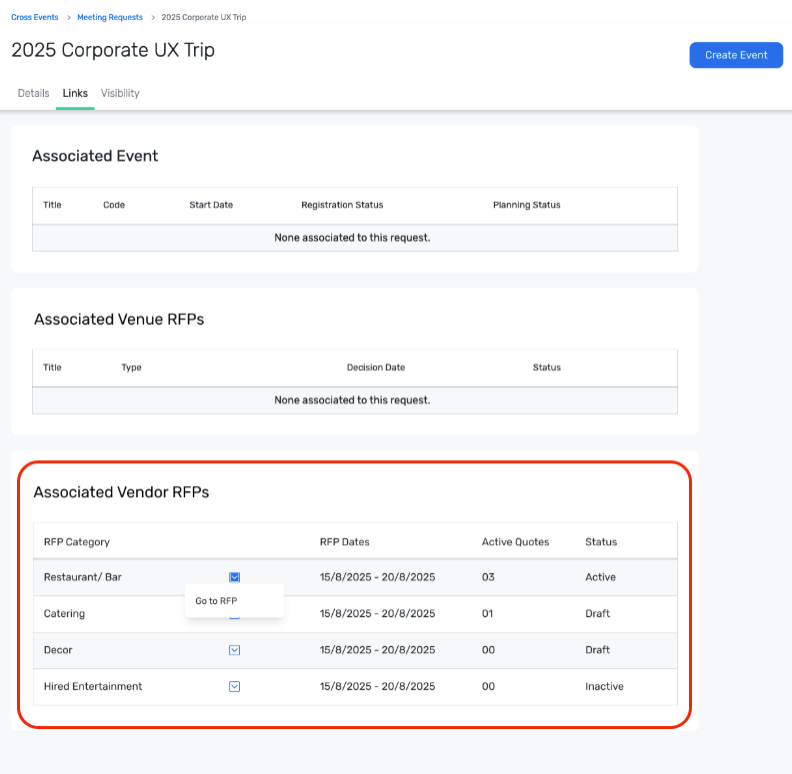Click the Registration Status column header
Screen dimensions: 792x774
pos(342,205)
